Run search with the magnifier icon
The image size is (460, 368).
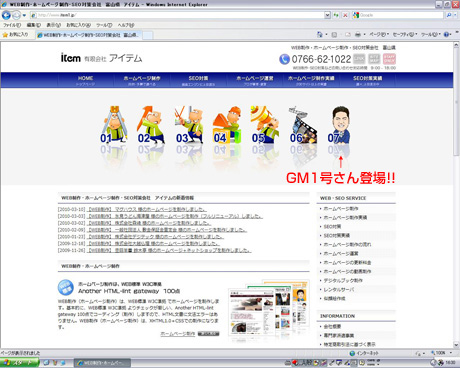[449, 15]
